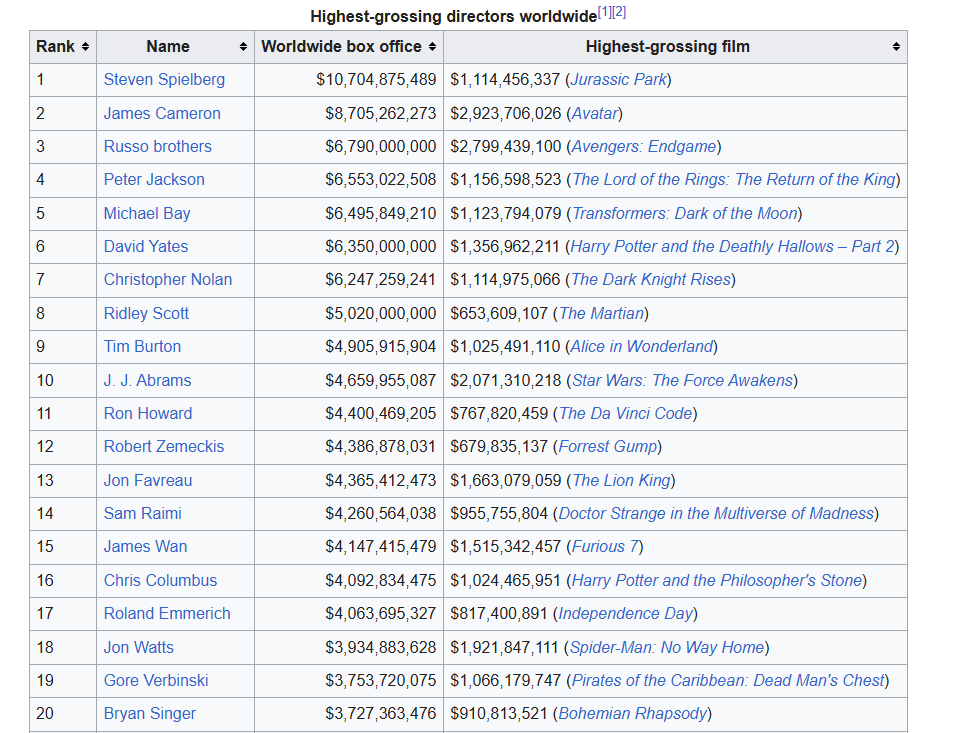Open citation reference [1]
This screenshot has height=733, width=960.
point(604,12)
